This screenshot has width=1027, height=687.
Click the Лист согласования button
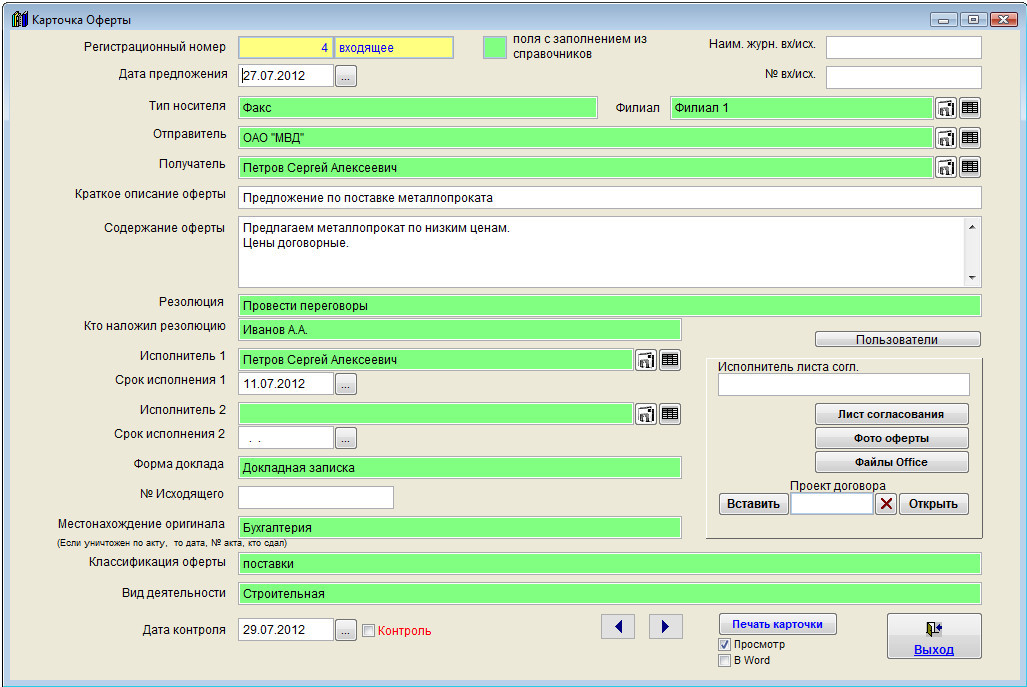(x=892, y=414)
